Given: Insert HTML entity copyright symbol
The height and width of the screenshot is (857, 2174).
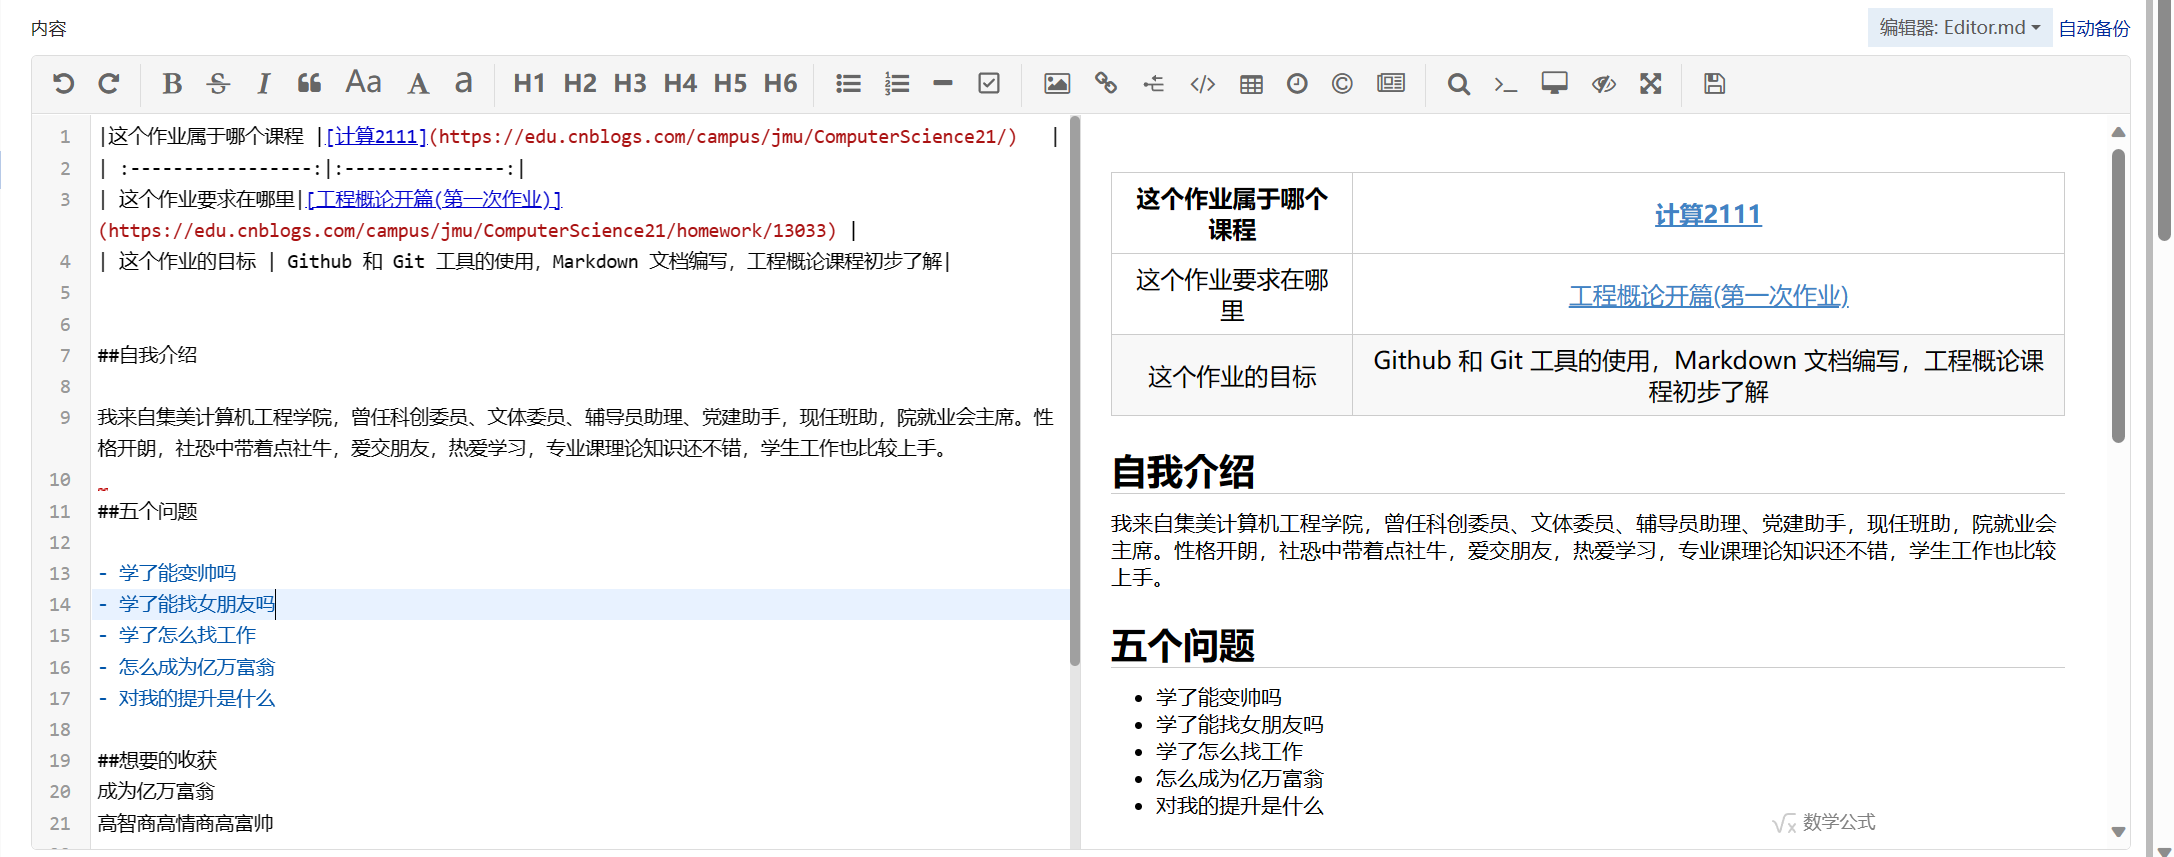Looking at the screenshot, I should coord(1342,84).
